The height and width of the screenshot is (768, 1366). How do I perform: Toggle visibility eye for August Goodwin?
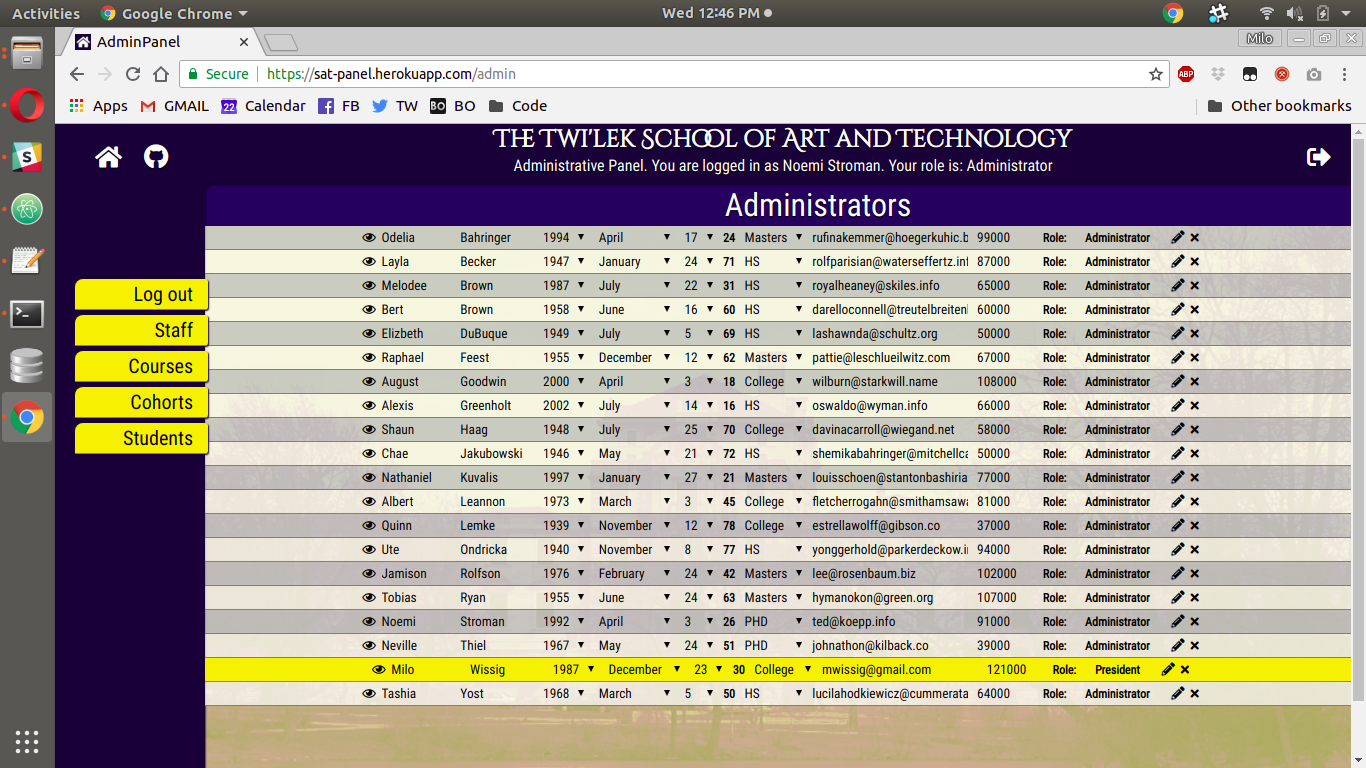[369, 382]
